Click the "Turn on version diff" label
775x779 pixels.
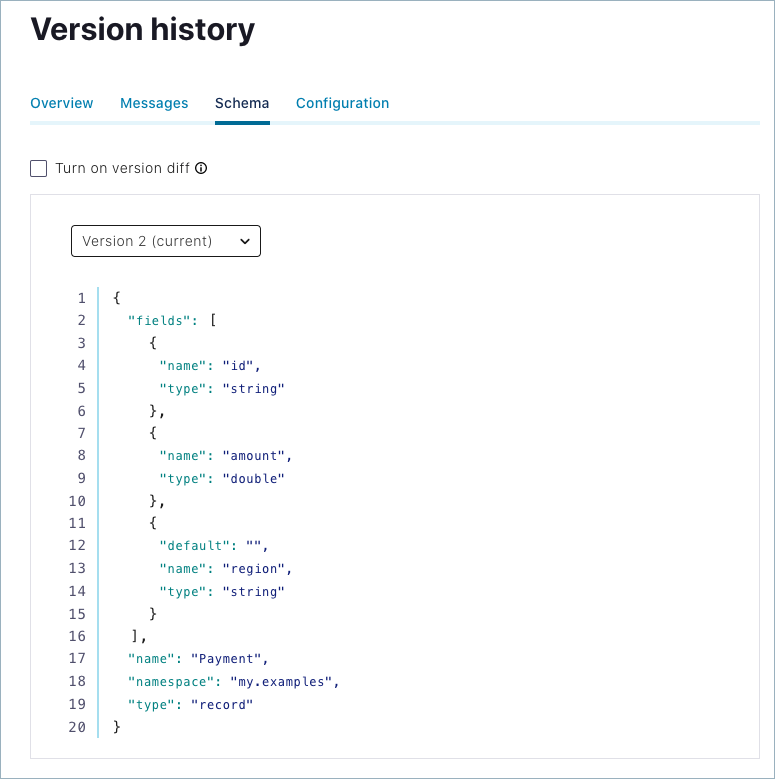point(122,168)
